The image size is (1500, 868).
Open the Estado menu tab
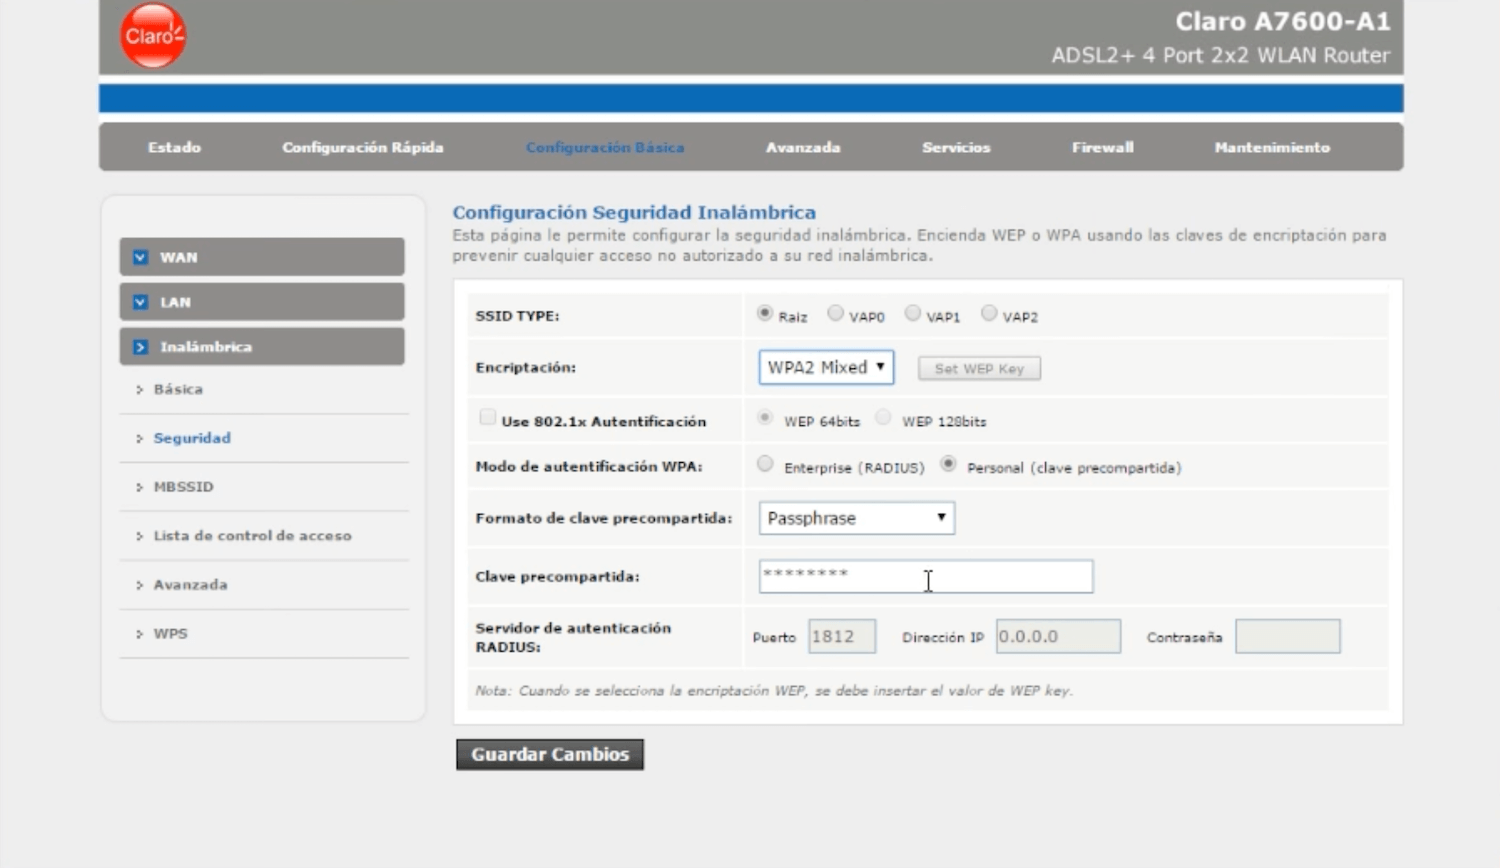(174, 148)
